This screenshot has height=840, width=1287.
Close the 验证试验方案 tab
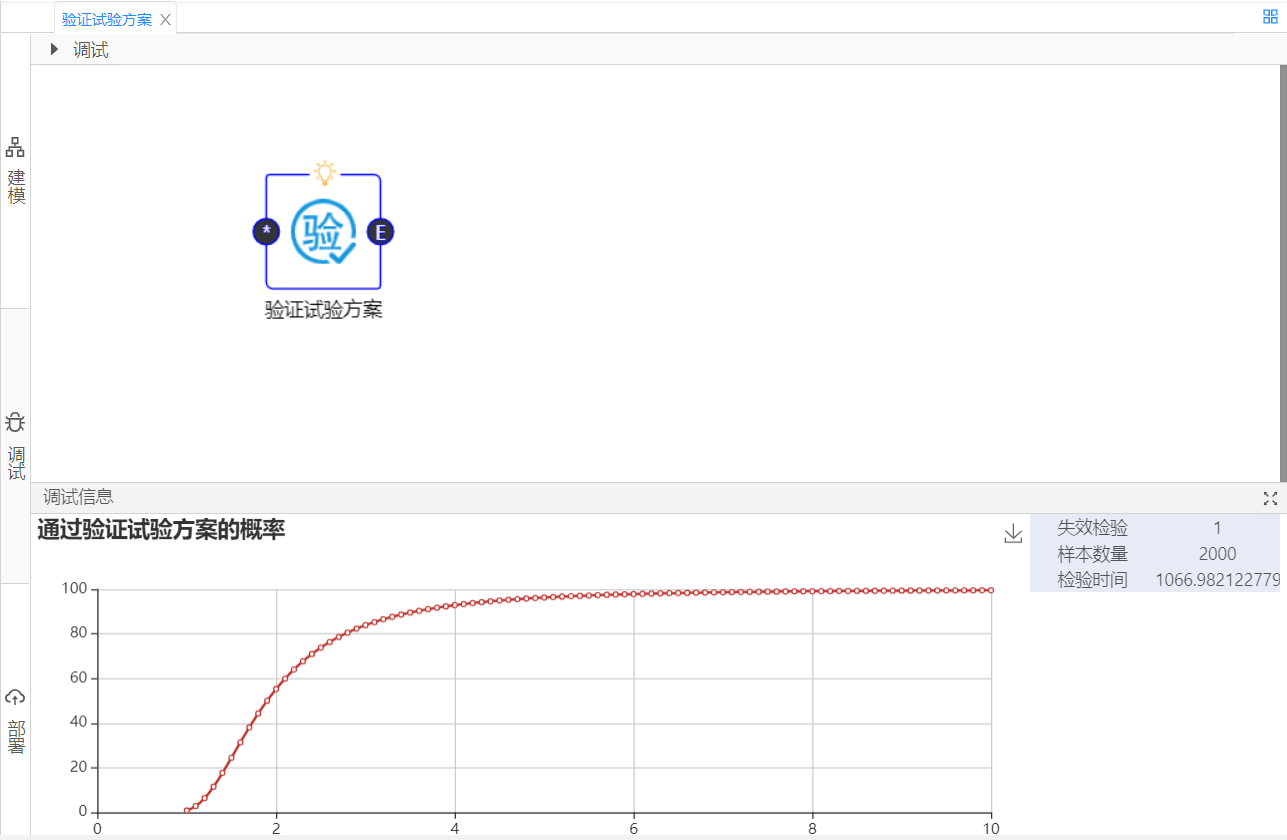pos(166,19)
